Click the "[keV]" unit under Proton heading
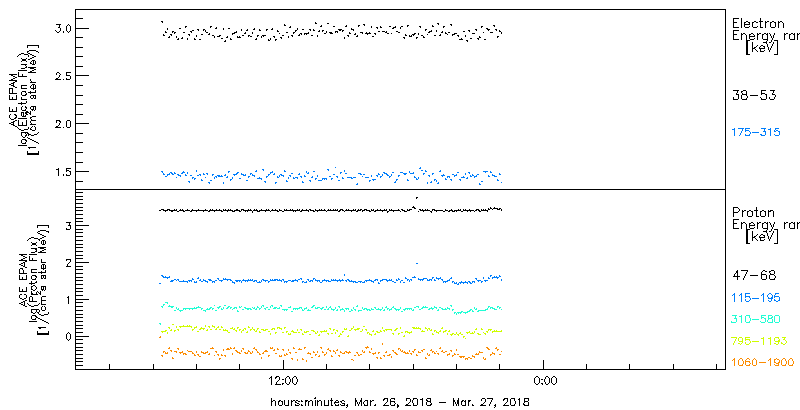 click(x=762, y=237)
